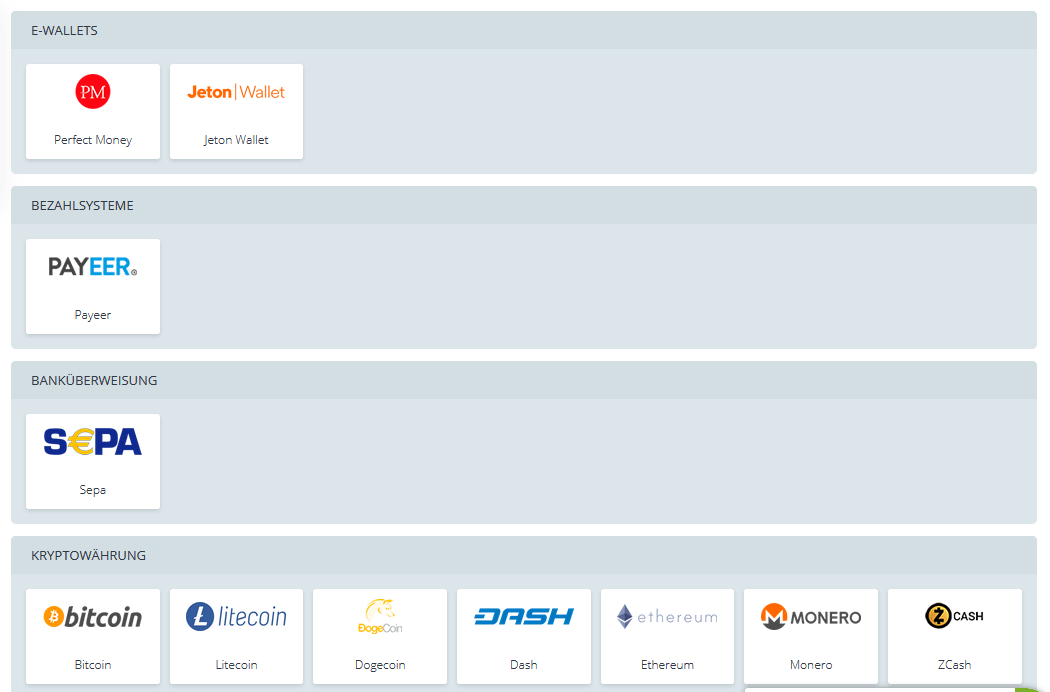1050x692 pixels.
Task: Click the 'Perfect Money' label
Action: tap(92, 139)
